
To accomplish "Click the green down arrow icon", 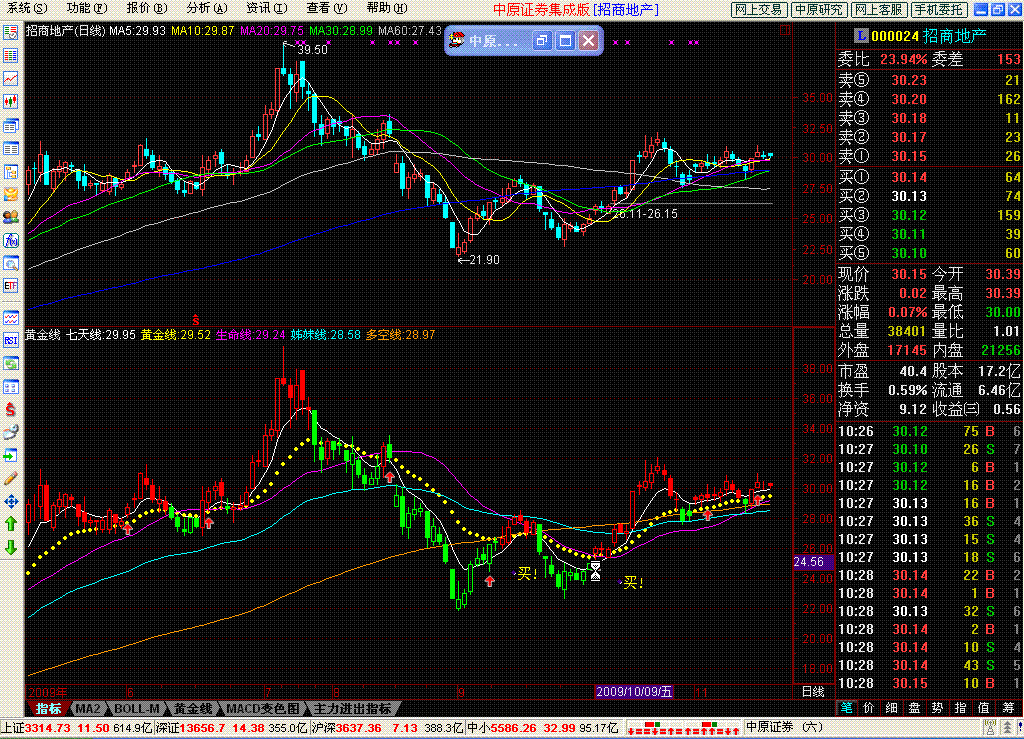I will pyautogui.click(x=10, y=547).
